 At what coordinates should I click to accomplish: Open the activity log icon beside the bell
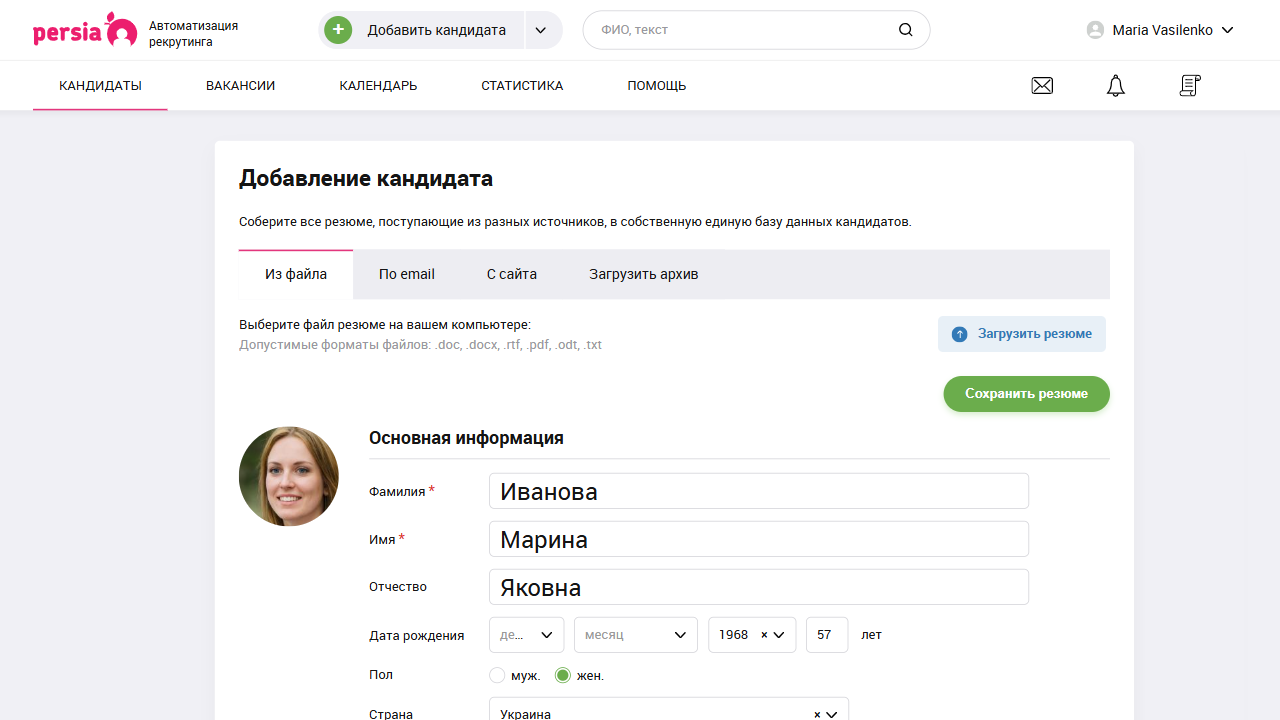[1189, 85]
